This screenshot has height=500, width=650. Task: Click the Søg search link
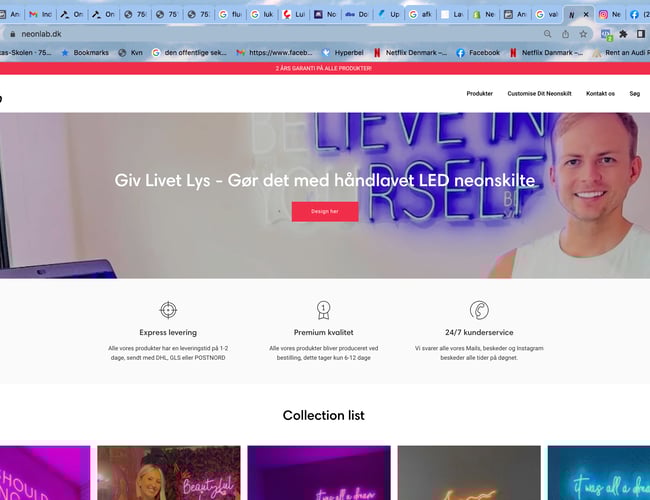(635, 94)
